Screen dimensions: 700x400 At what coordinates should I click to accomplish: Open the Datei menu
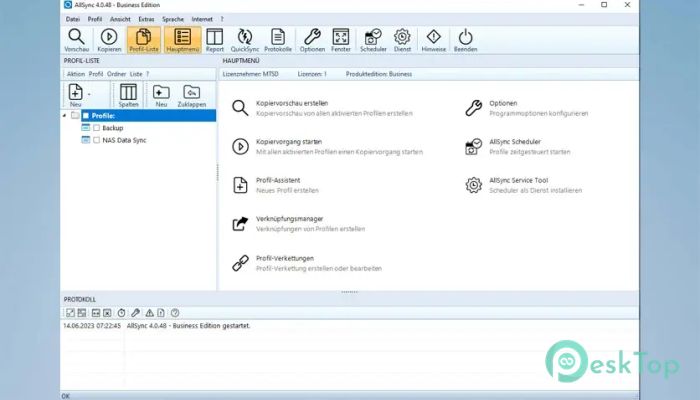tap(73, 19)
